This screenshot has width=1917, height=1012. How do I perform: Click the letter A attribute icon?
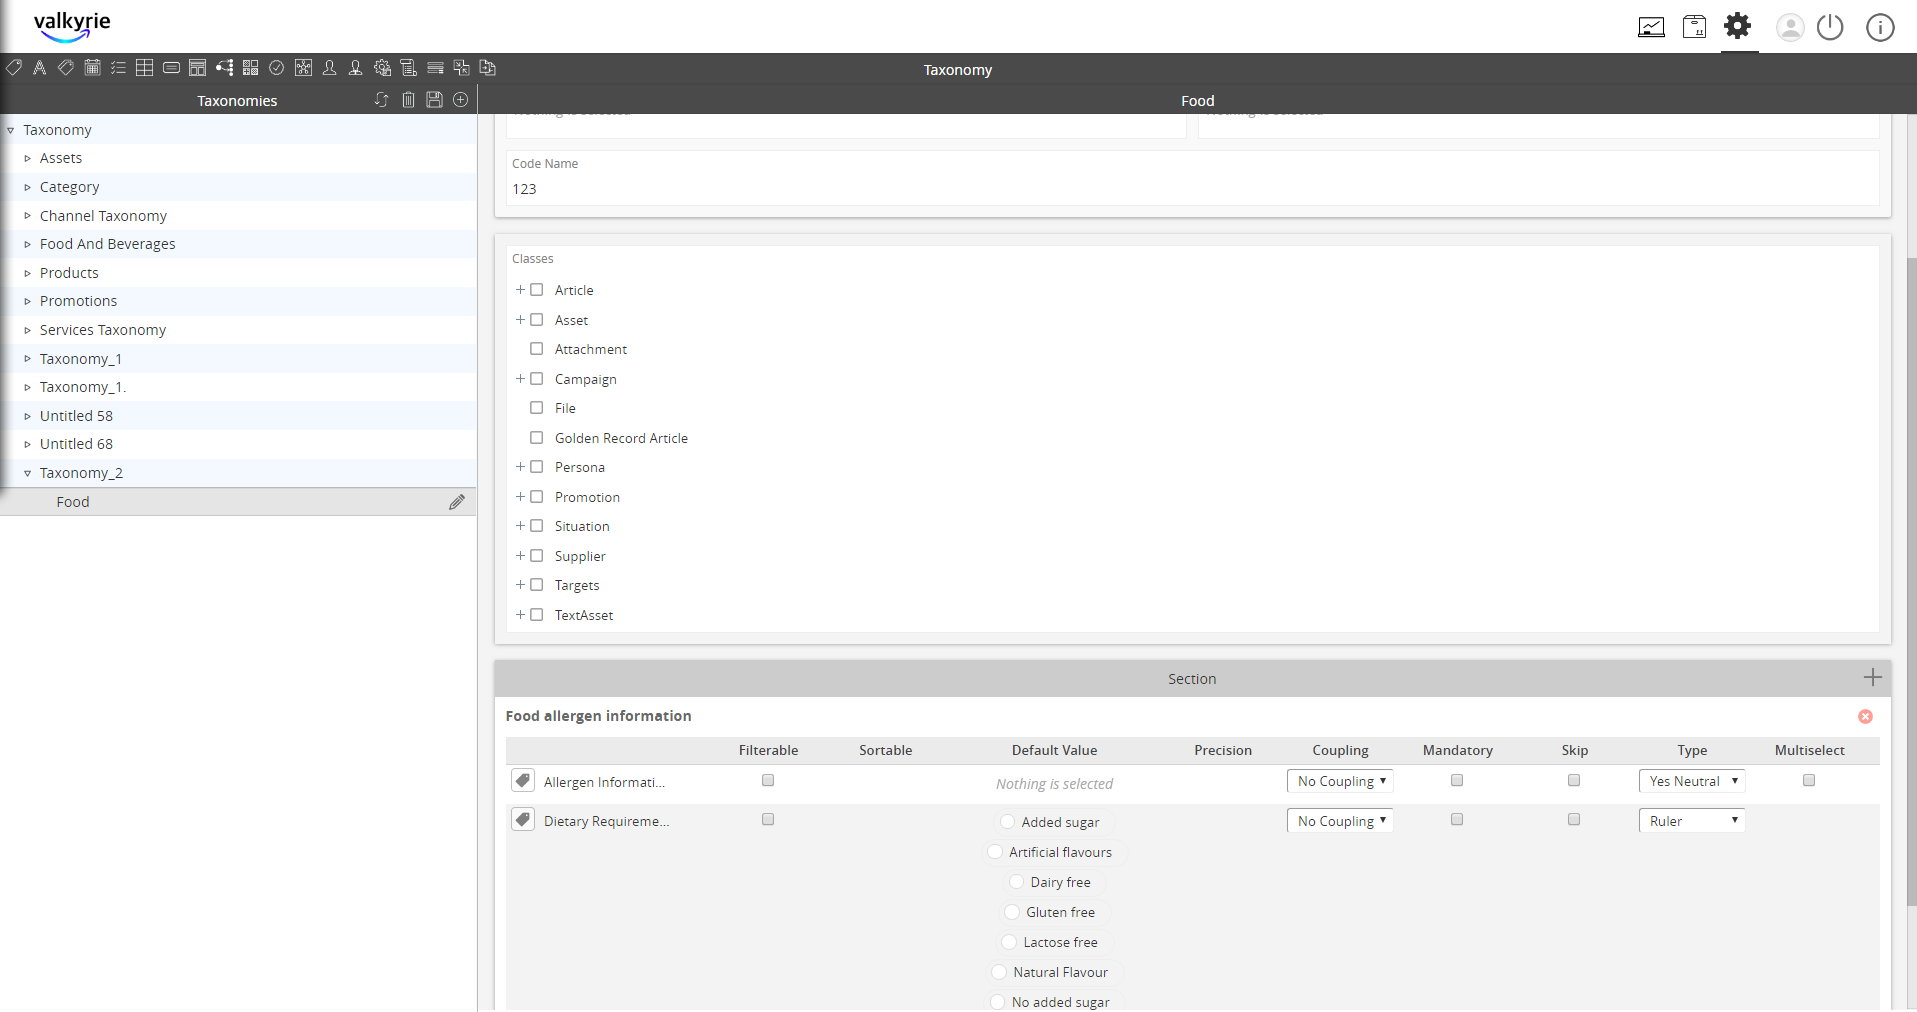pyautogui.click(x=40, y=68)
